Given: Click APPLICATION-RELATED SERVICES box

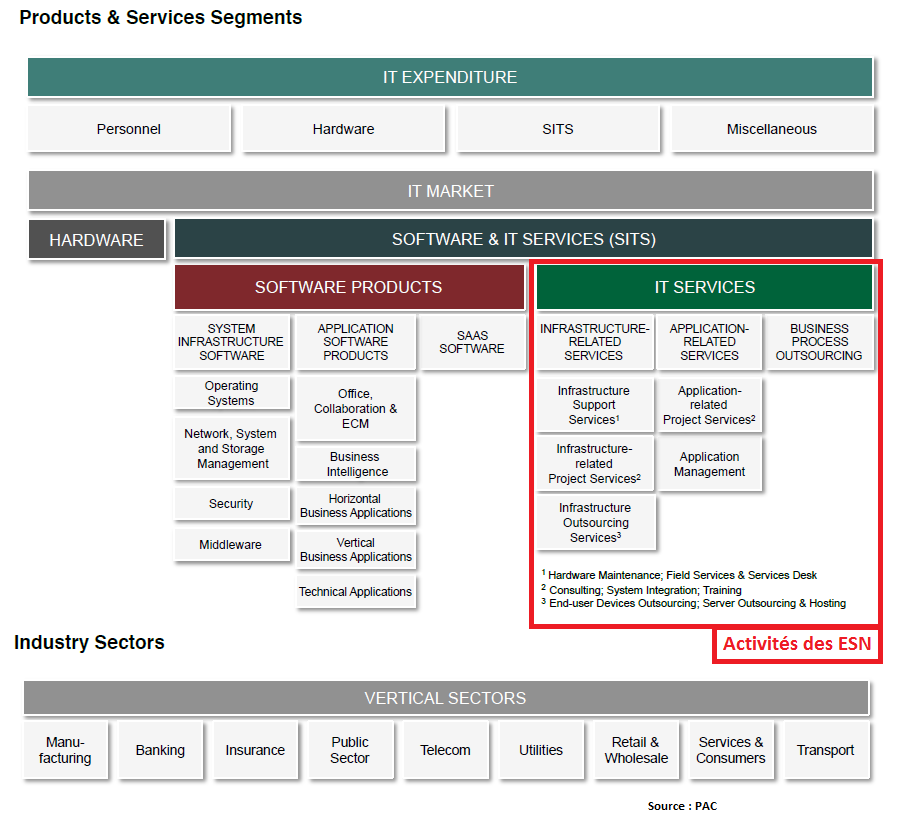Looking at the screenshot, I should tap(709, 342).
